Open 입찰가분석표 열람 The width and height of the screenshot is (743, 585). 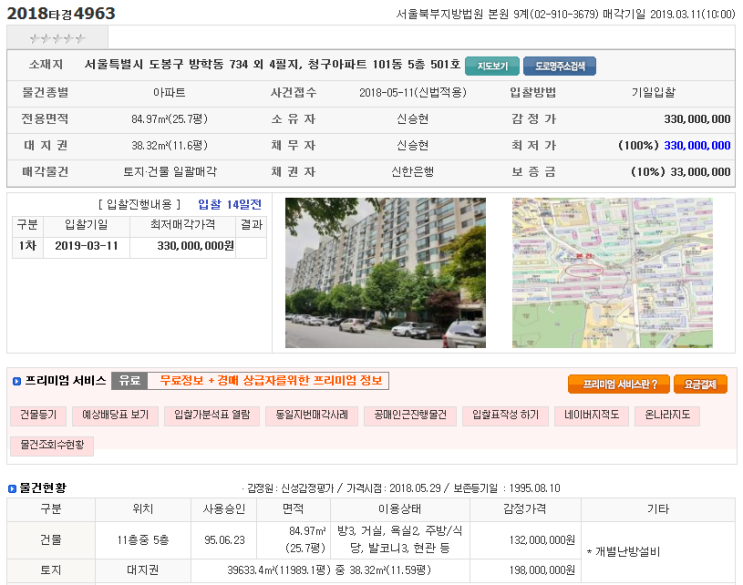[212, 415]
